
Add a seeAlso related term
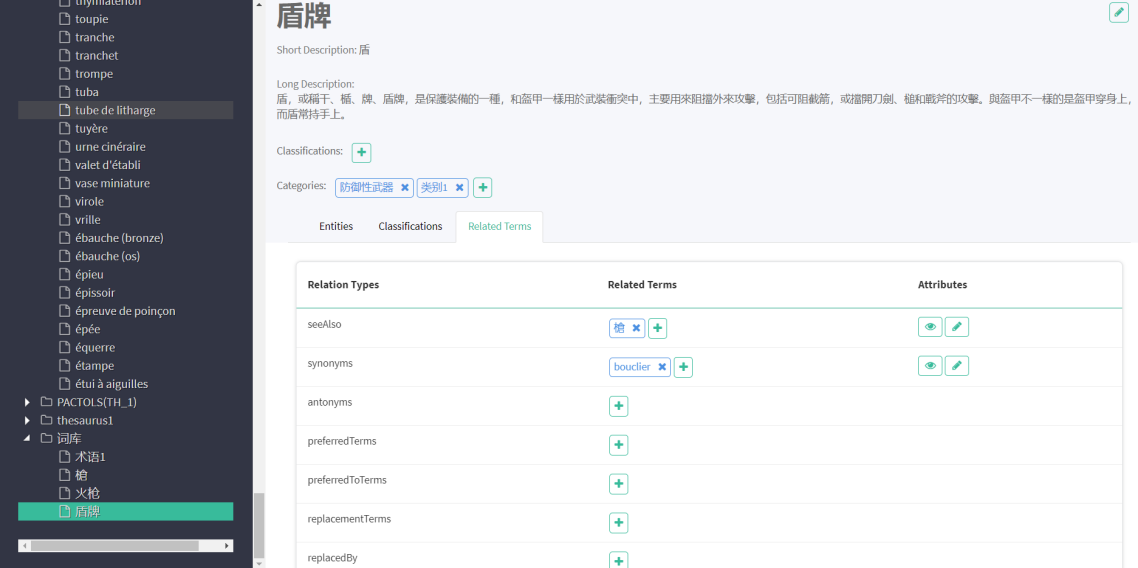pos(657,328)
